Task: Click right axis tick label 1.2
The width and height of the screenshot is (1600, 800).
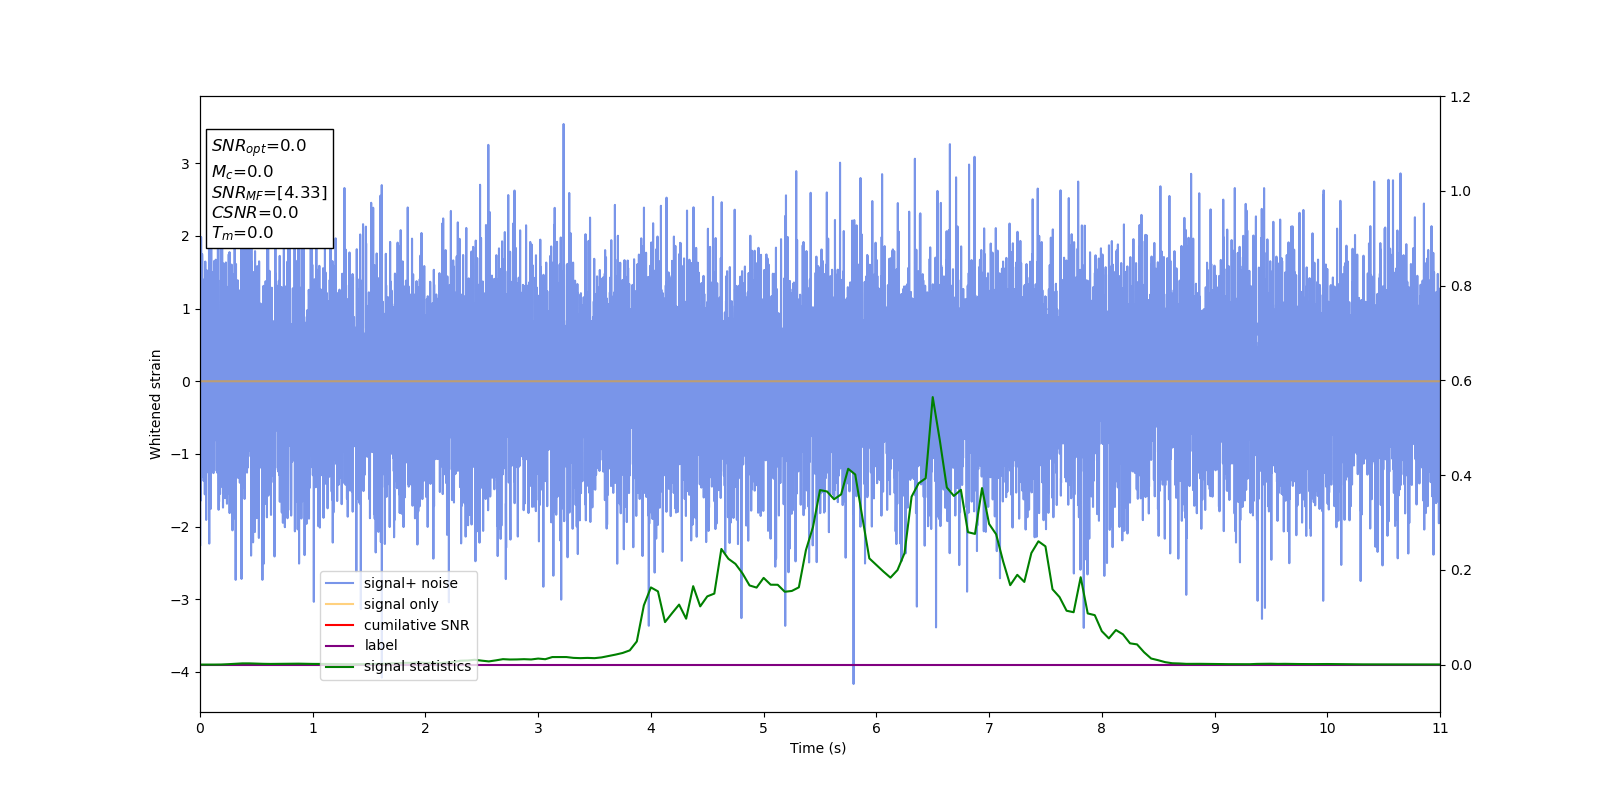Action: [1460, 97]
